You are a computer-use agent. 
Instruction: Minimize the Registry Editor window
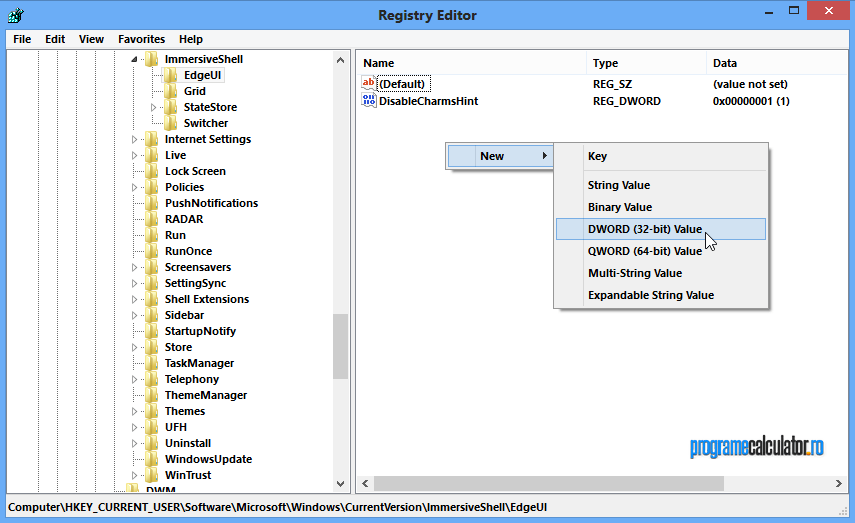[x=769, y=11]
